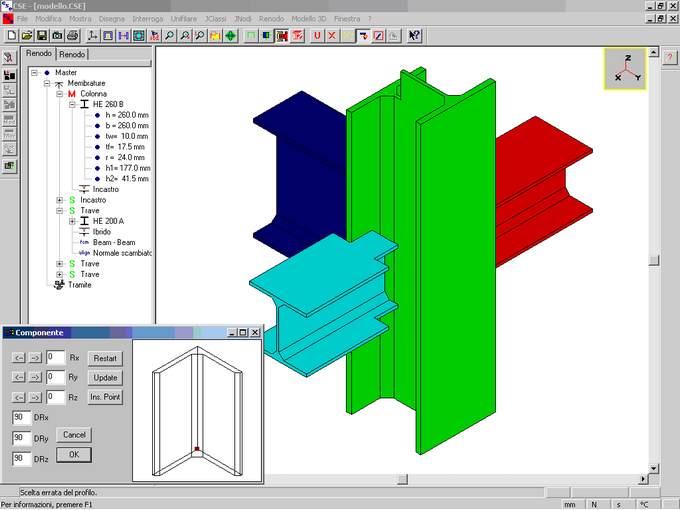Click the DRz value input field
680x510 pixels.
coord(22,458)
